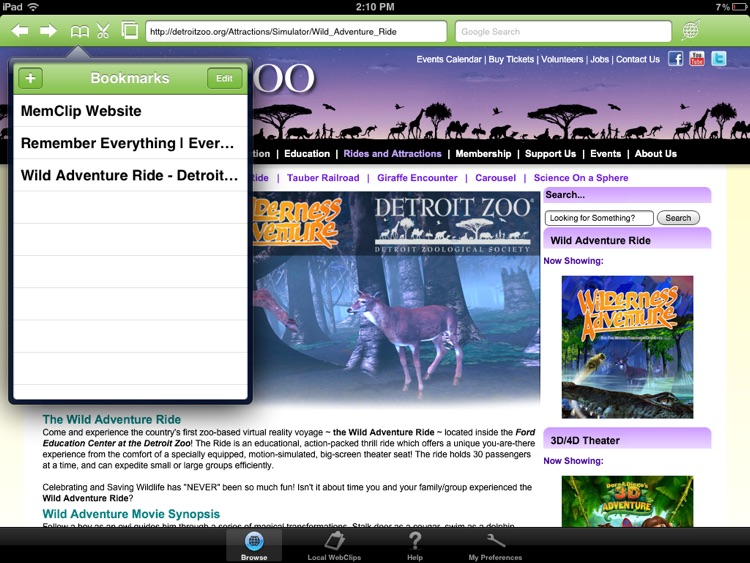The height and width of the screenshot is (563, 750).
Task: Open the Jobs link
Action: (599, 59)
